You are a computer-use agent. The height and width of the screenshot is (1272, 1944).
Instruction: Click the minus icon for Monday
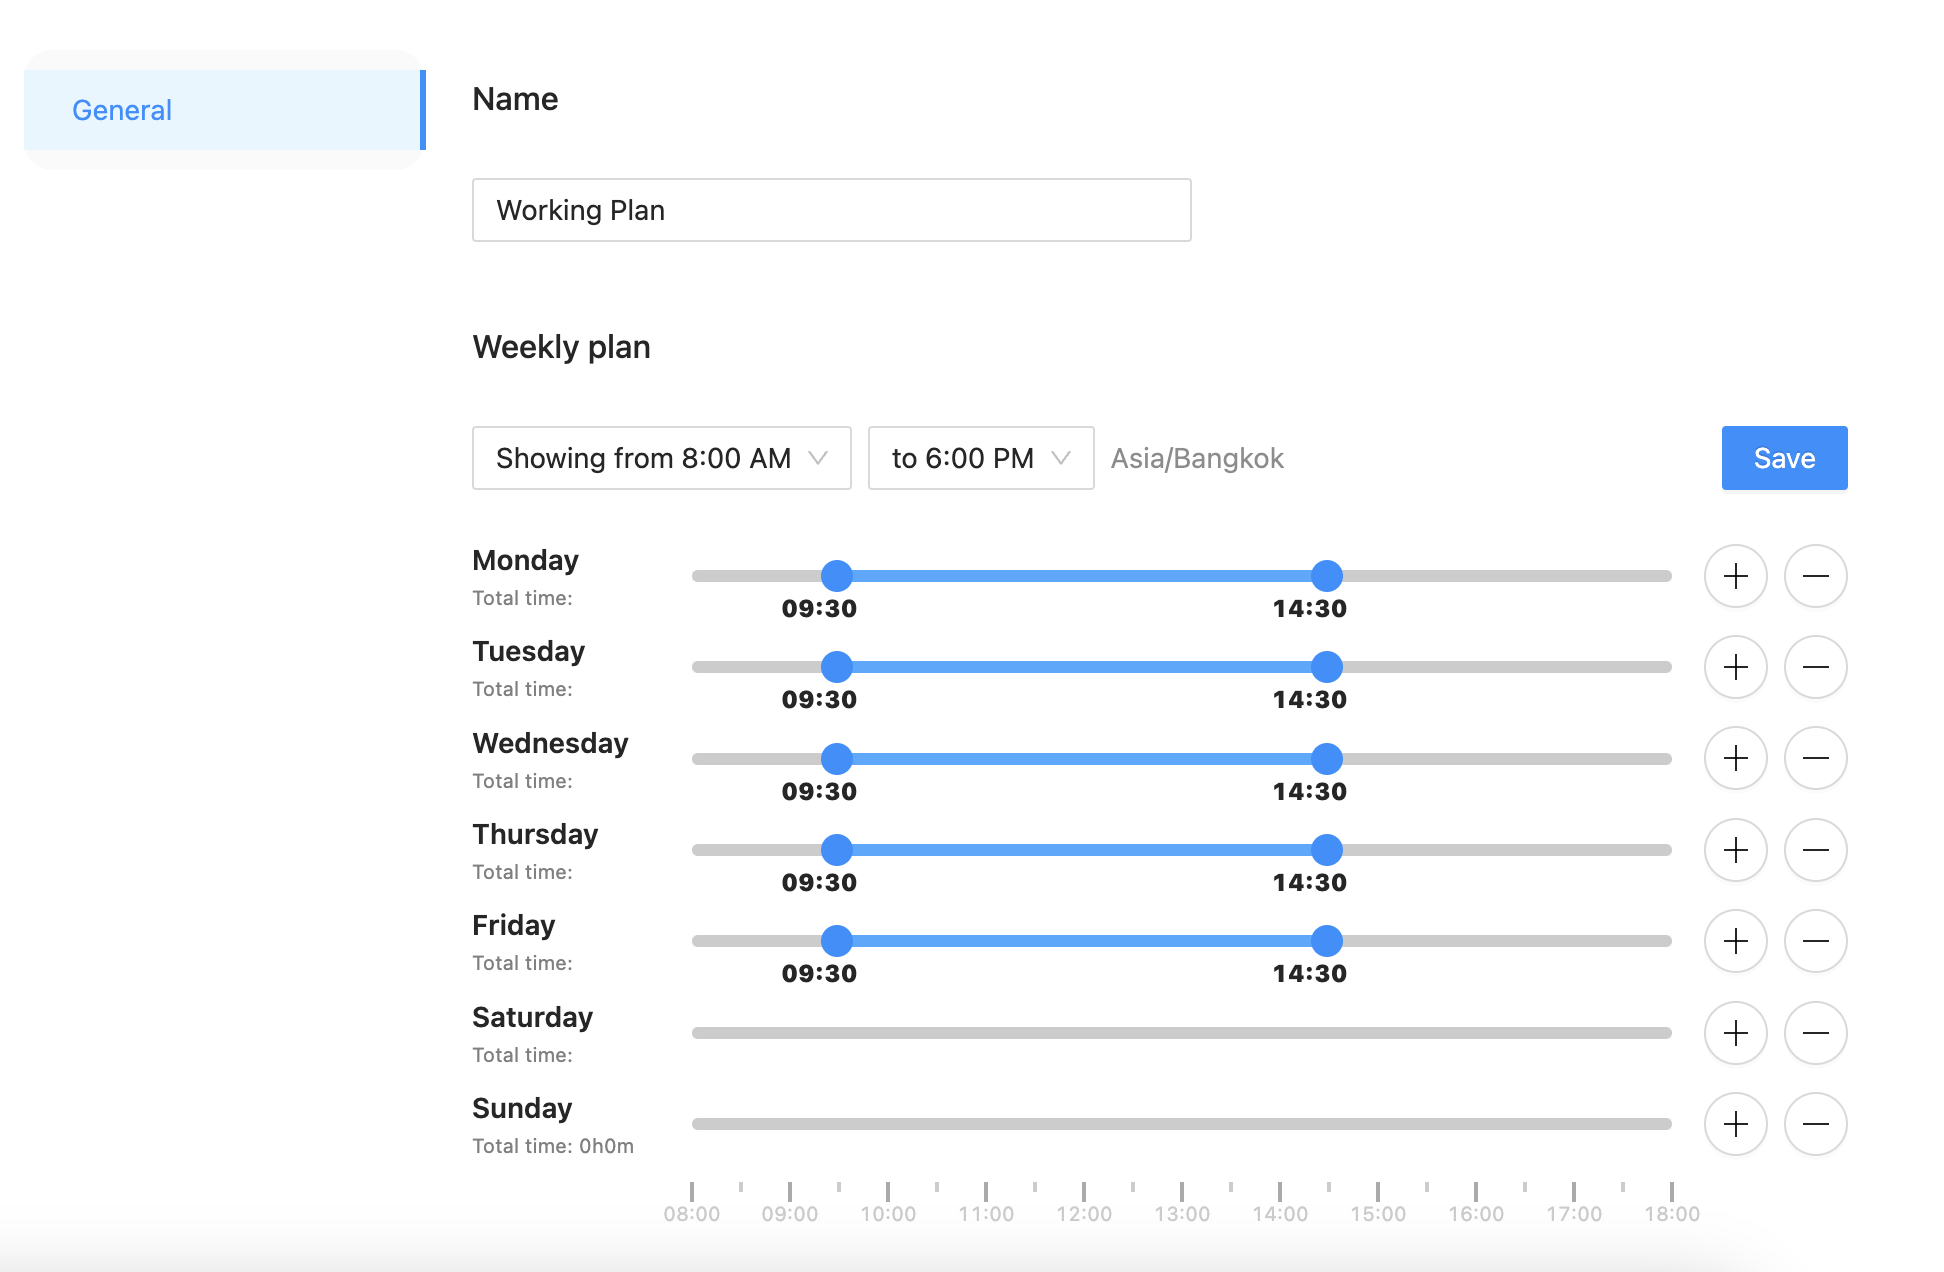click(x=1815, y=576)
